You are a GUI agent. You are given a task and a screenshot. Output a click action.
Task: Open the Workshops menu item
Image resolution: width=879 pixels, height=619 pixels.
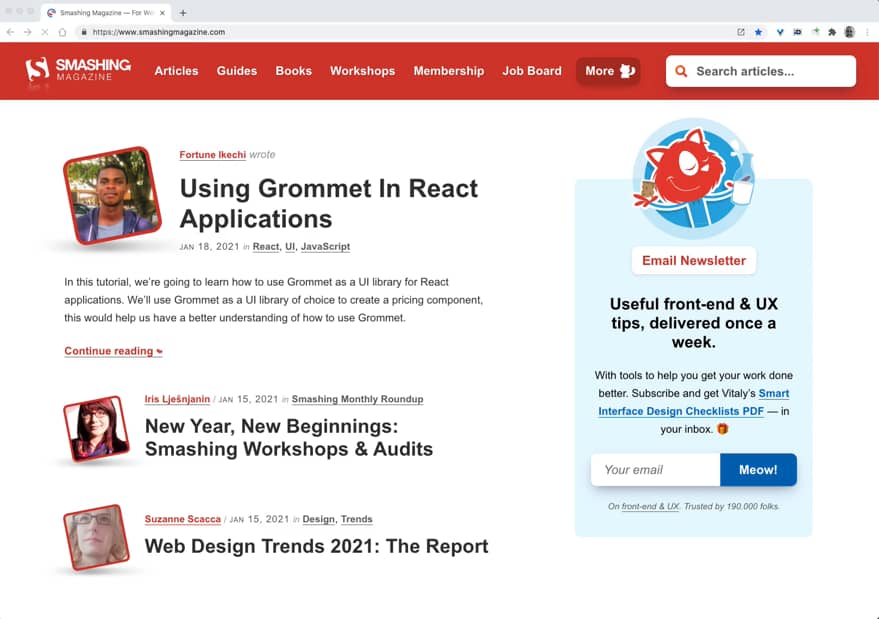coord(362,71)
